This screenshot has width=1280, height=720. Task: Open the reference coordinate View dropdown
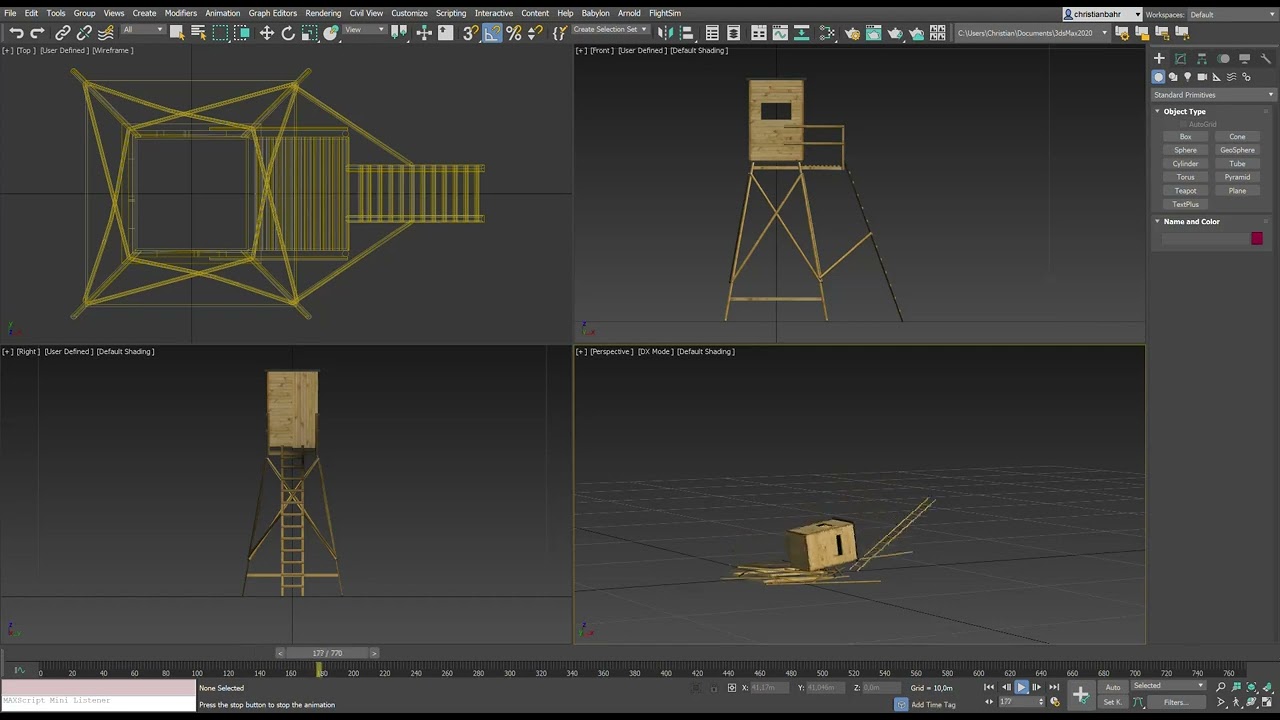(x=364, y=31)
